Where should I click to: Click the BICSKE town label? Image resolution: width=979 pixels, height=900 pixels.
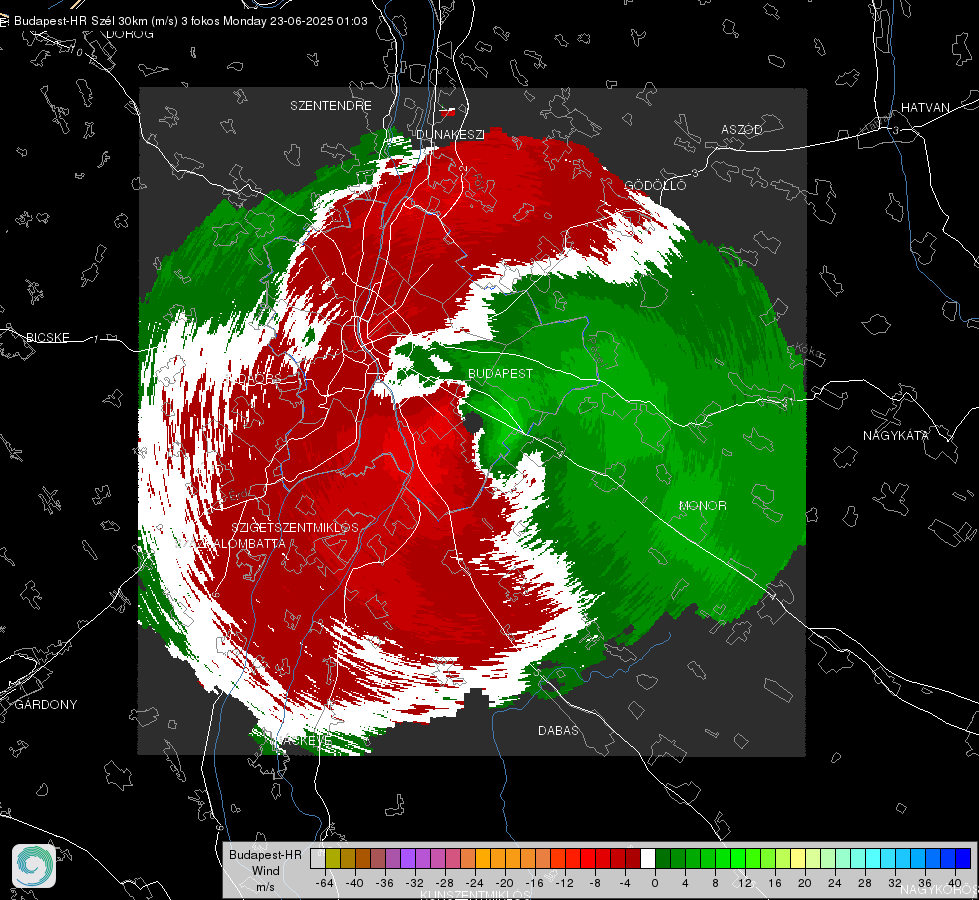pos(47,337)
